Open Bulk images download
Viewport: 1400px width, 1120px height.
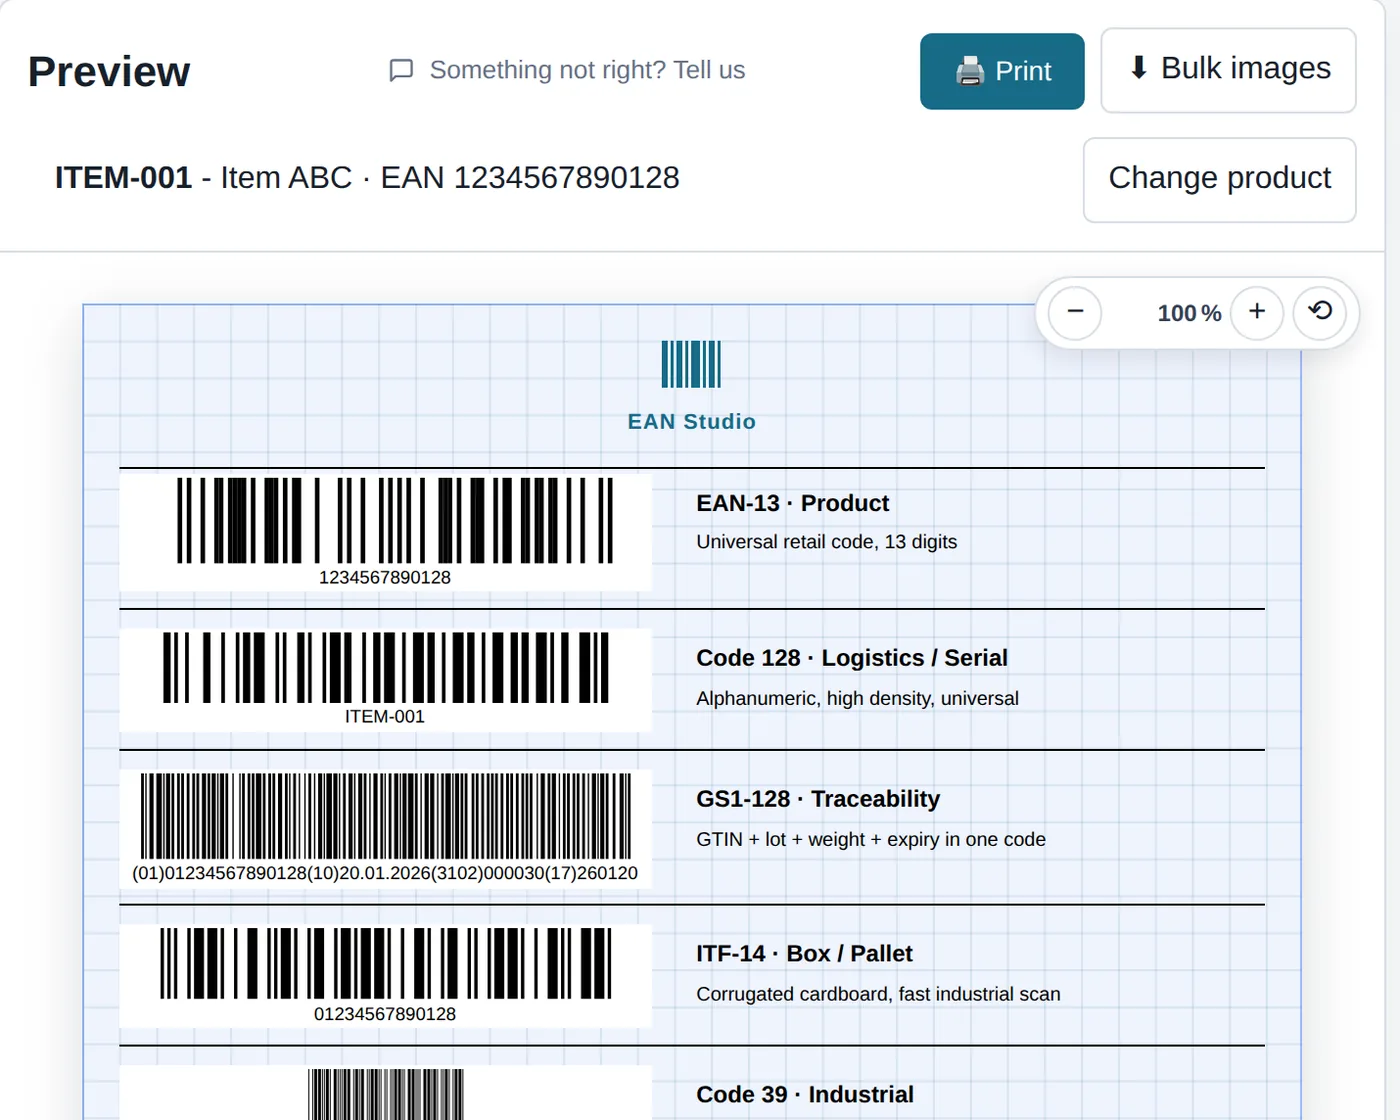pyautogui.click(x=1228, y=70)
